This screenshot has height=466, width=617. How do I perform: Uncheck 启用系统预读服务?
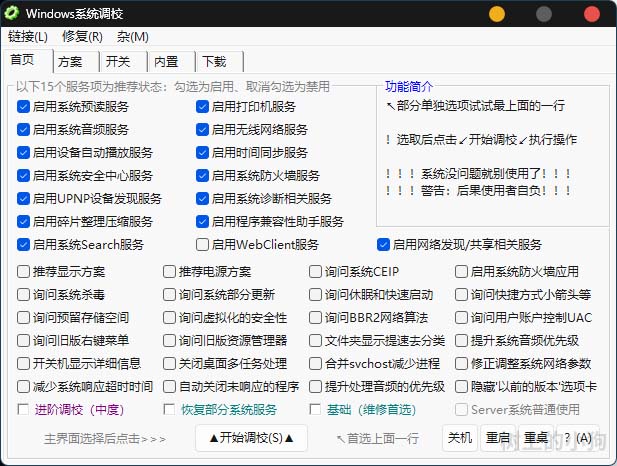tap(23, 107)
